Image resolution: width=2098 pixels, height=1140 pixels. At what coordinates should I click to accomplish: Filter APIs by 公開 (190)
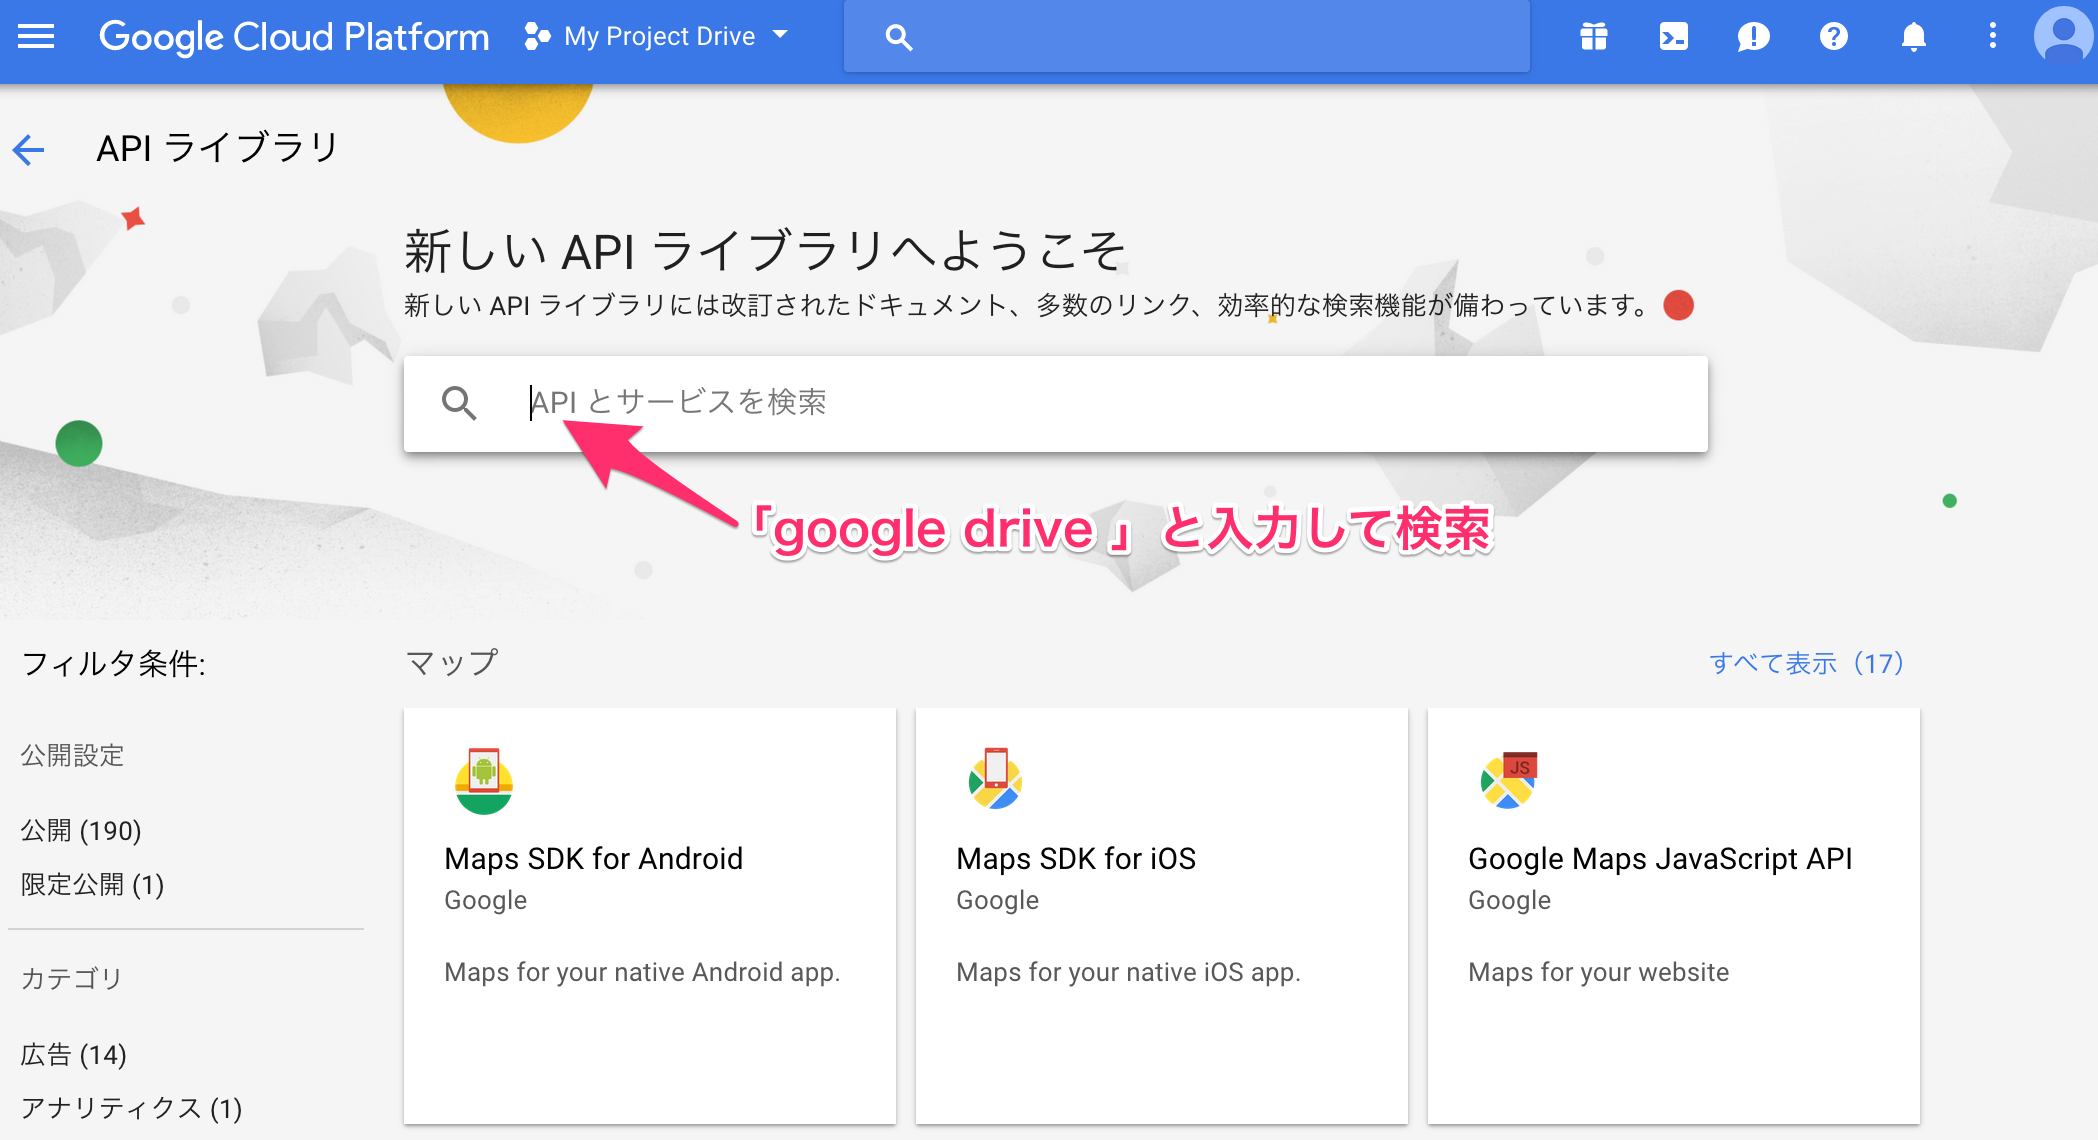(80, 830)
